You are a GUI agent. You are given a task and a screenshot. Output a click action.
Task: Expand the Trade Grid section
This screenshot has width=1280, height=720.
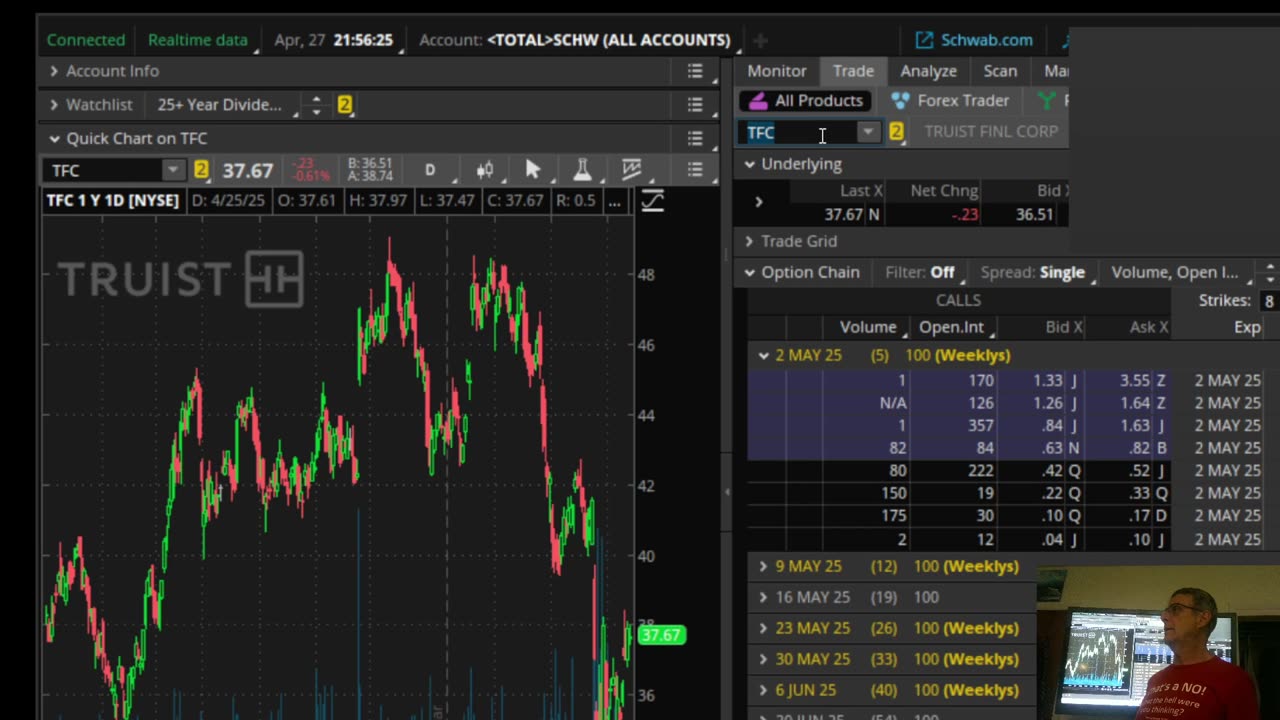(749, 241)
